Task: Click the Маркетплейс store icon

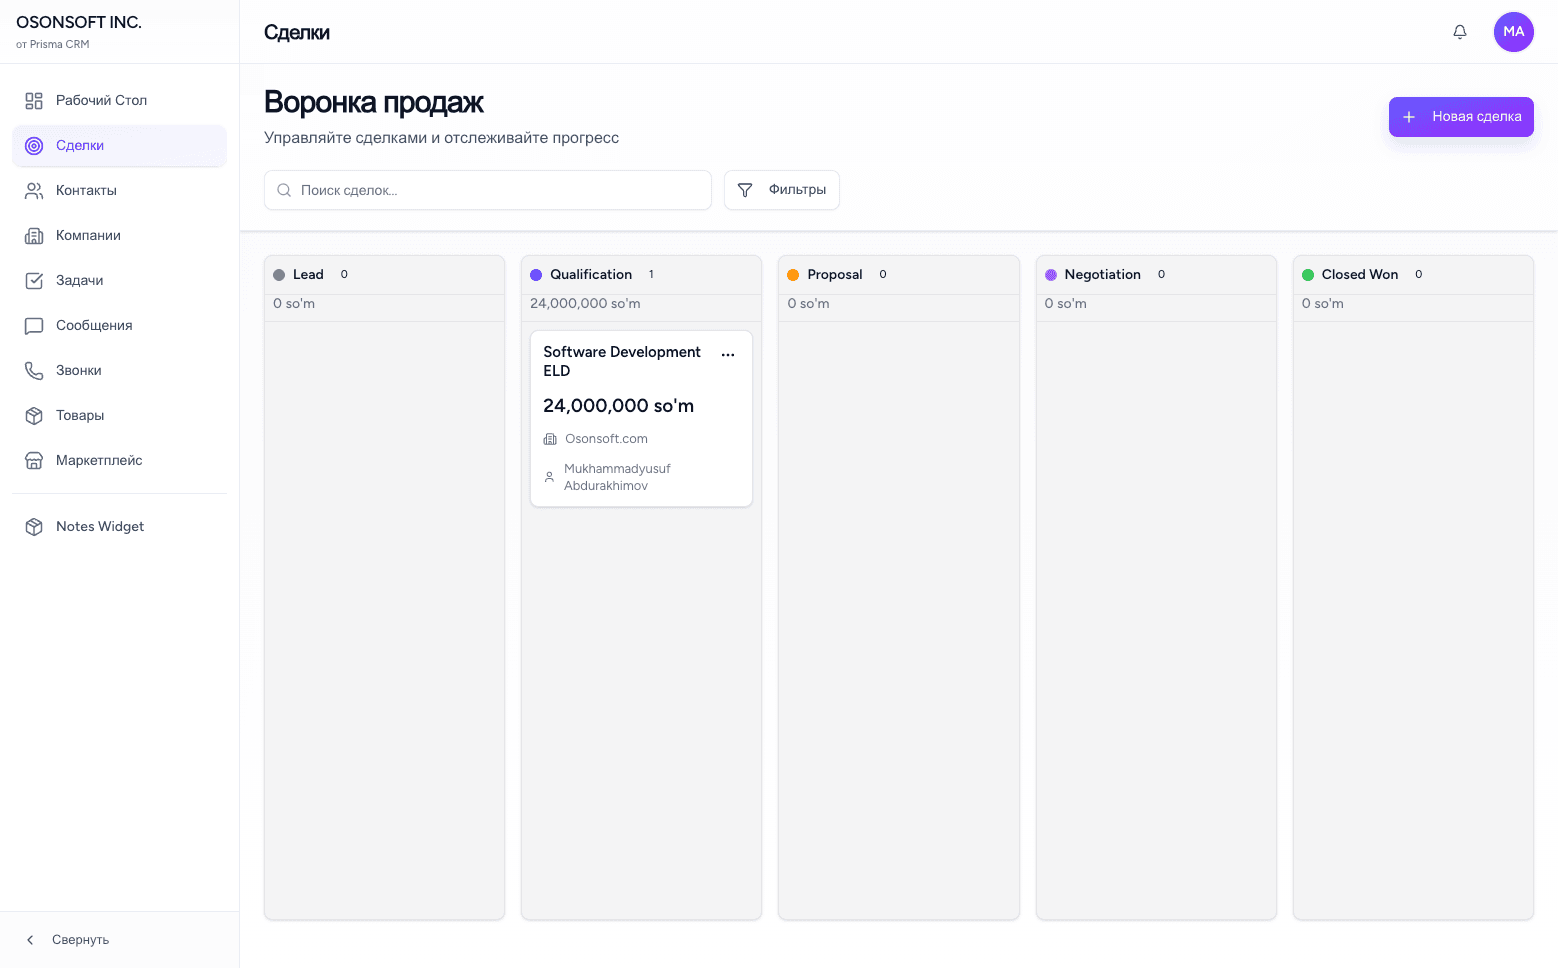Action: click(x=34, y=460)
